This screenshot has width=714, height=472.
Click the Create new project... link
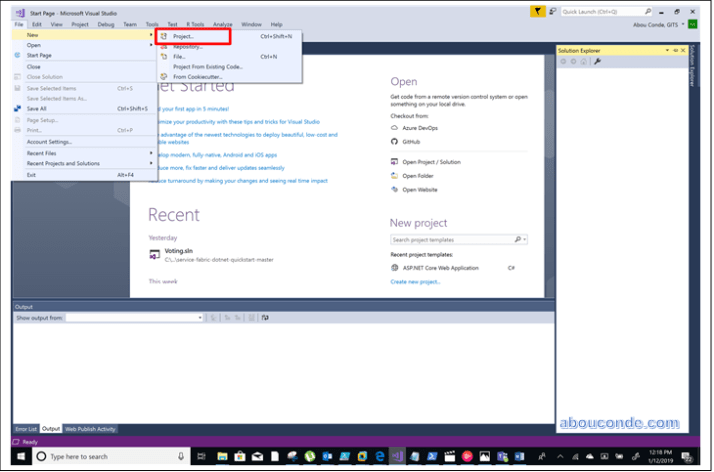click(415, 282)
